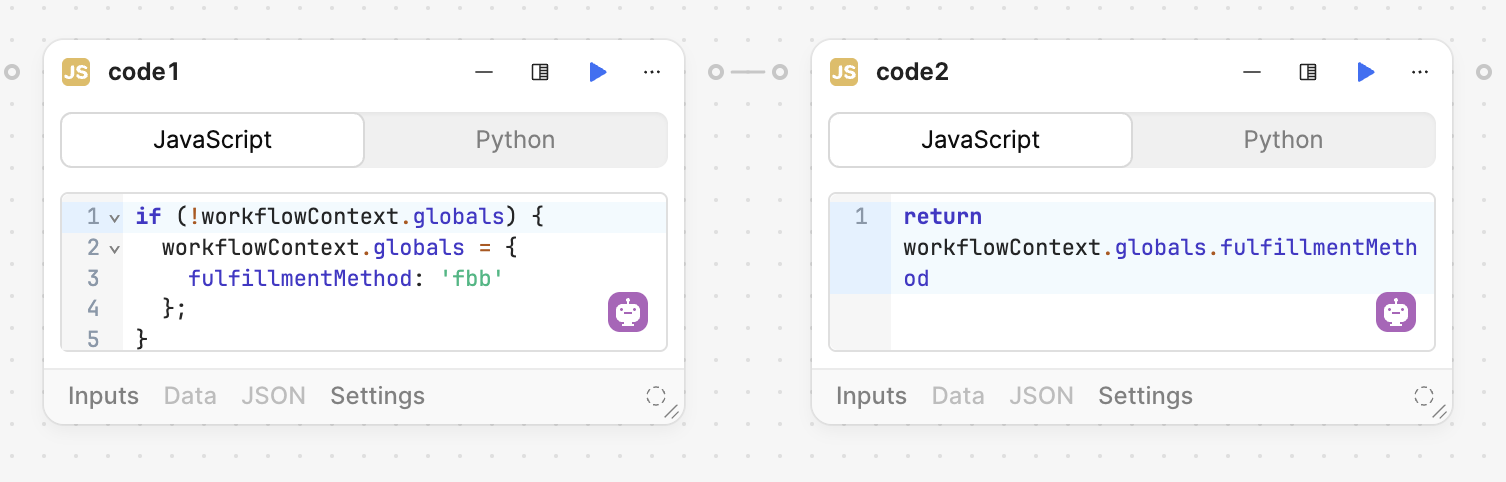Switch code2 language to Python

pyautogui.click(x=1283, y=140)
